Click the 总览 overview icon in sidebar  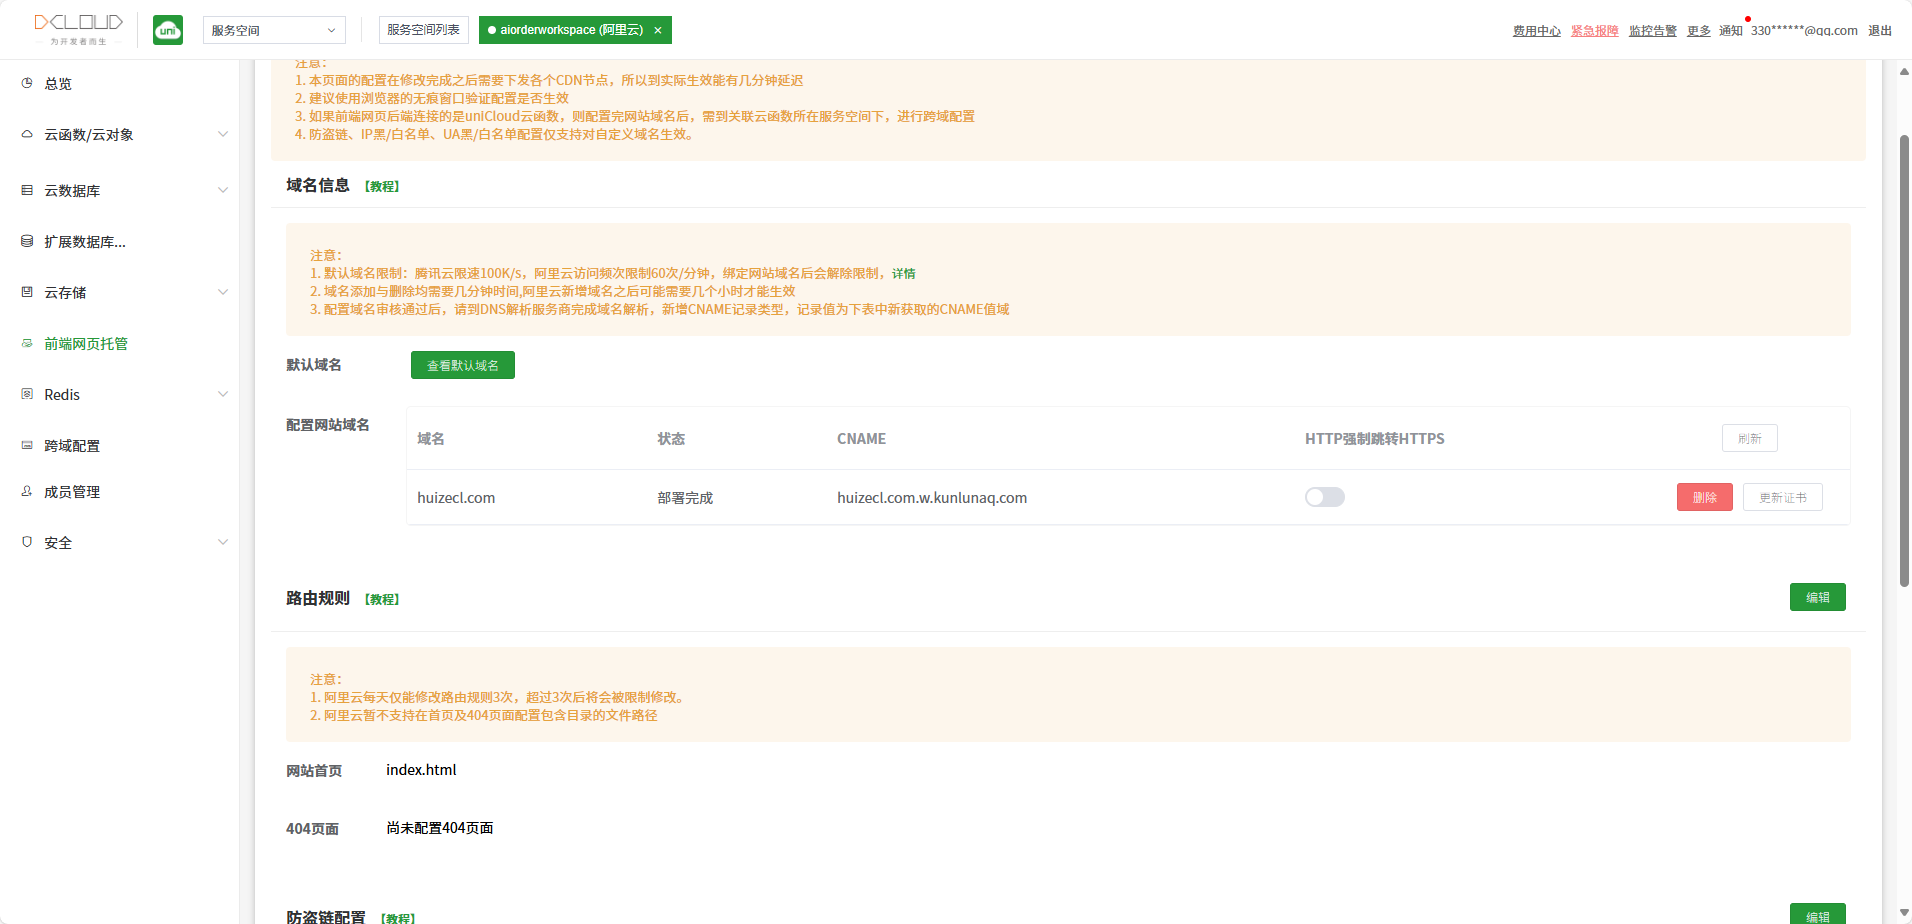(x=27, y=83)
